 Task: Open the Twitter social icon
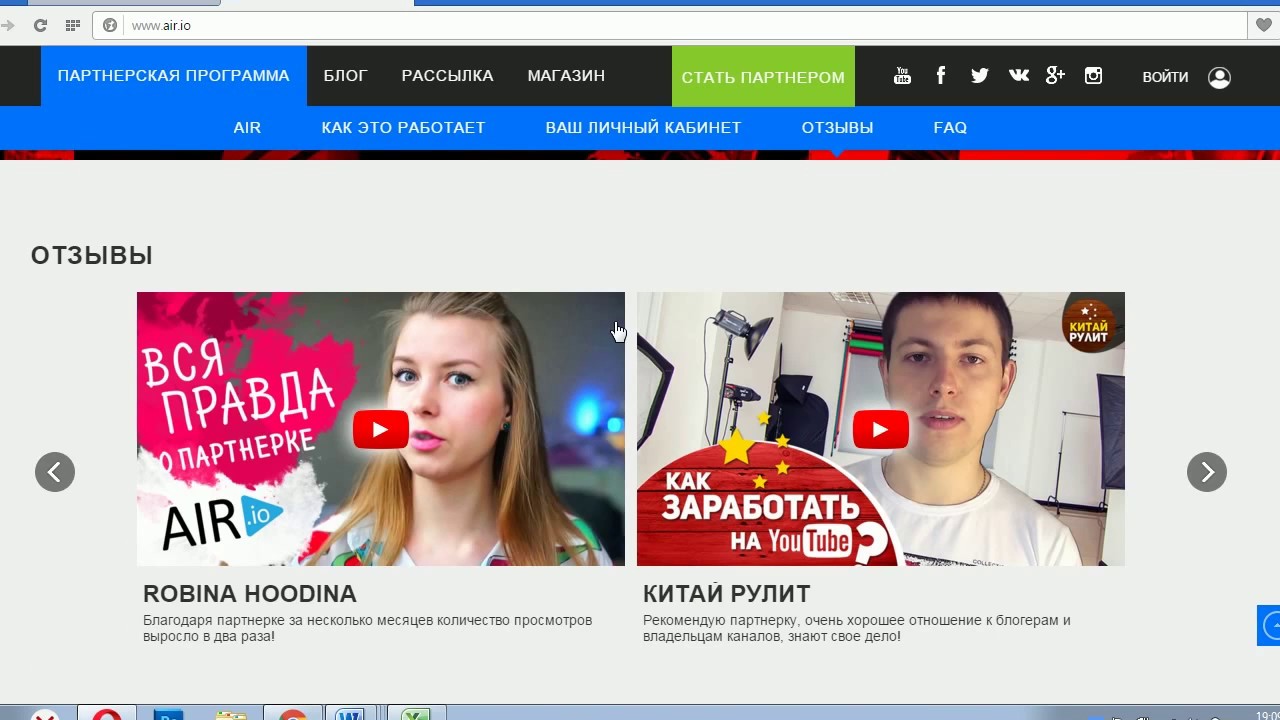(979, 76)
